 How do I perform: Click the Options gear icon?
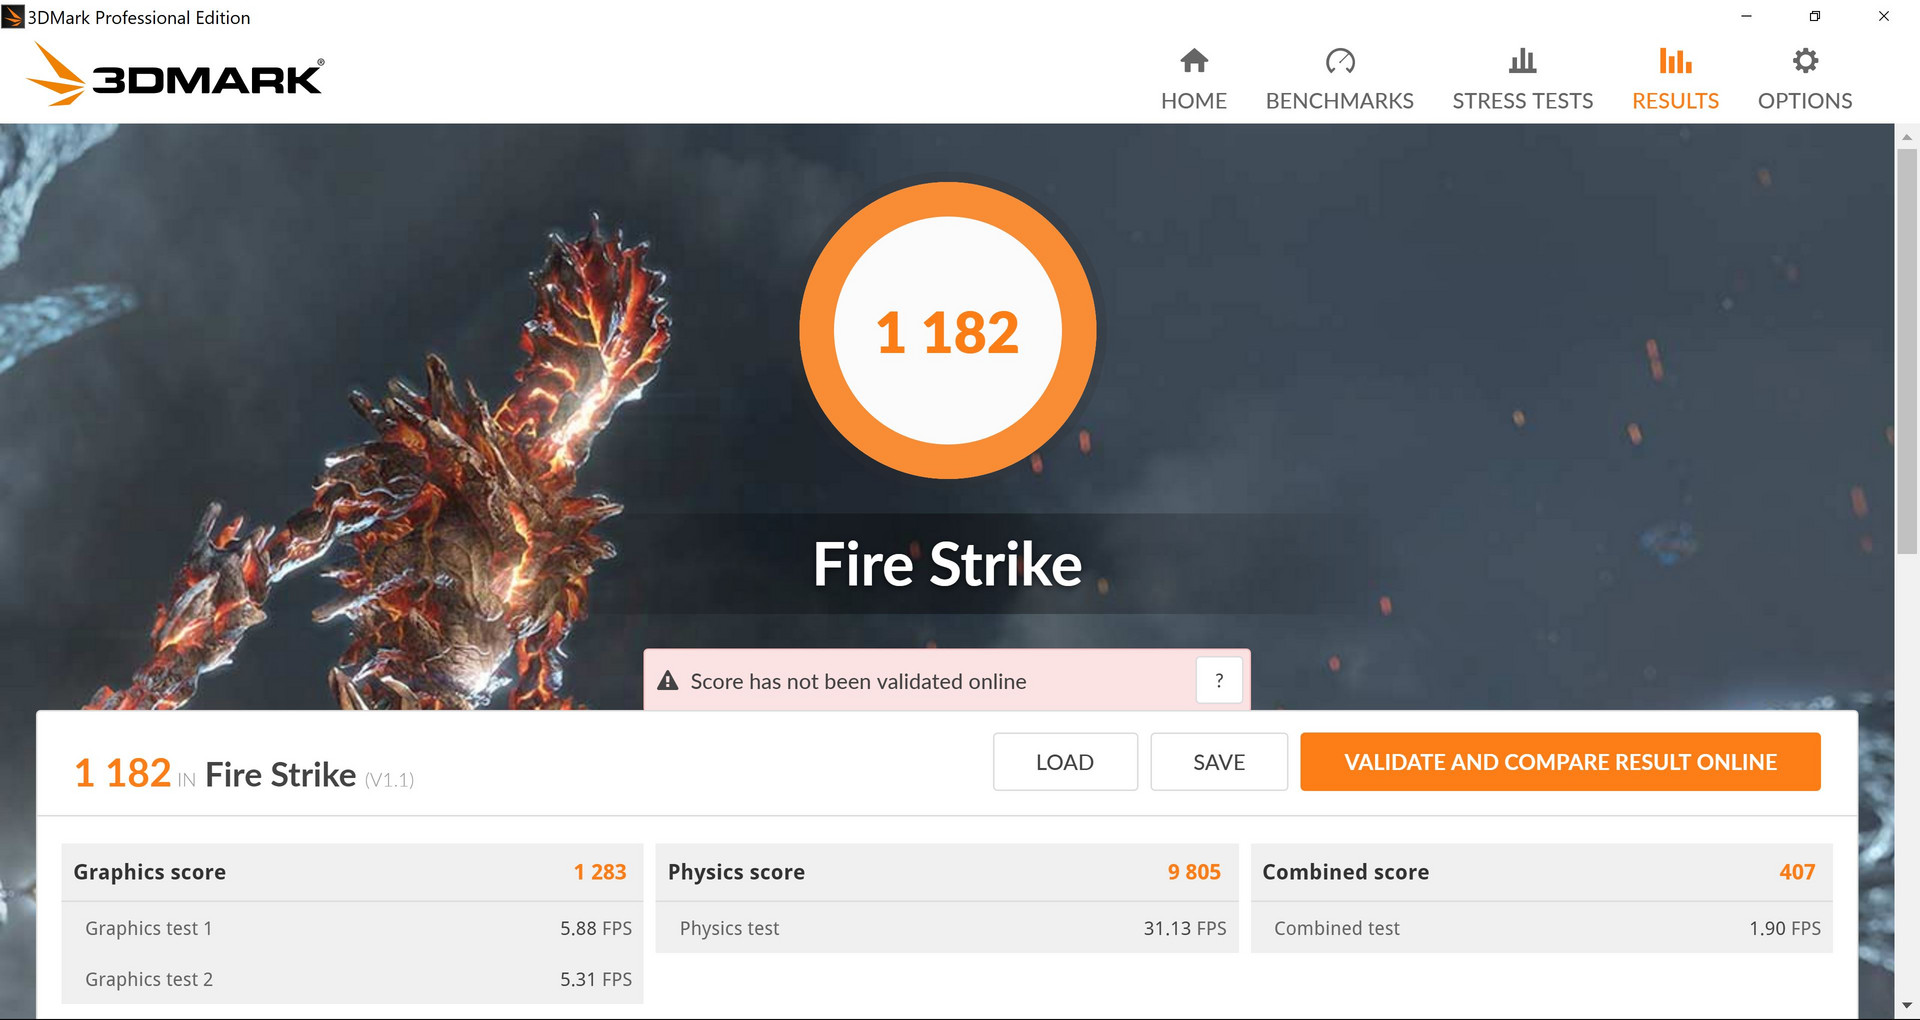(1805, 61)
